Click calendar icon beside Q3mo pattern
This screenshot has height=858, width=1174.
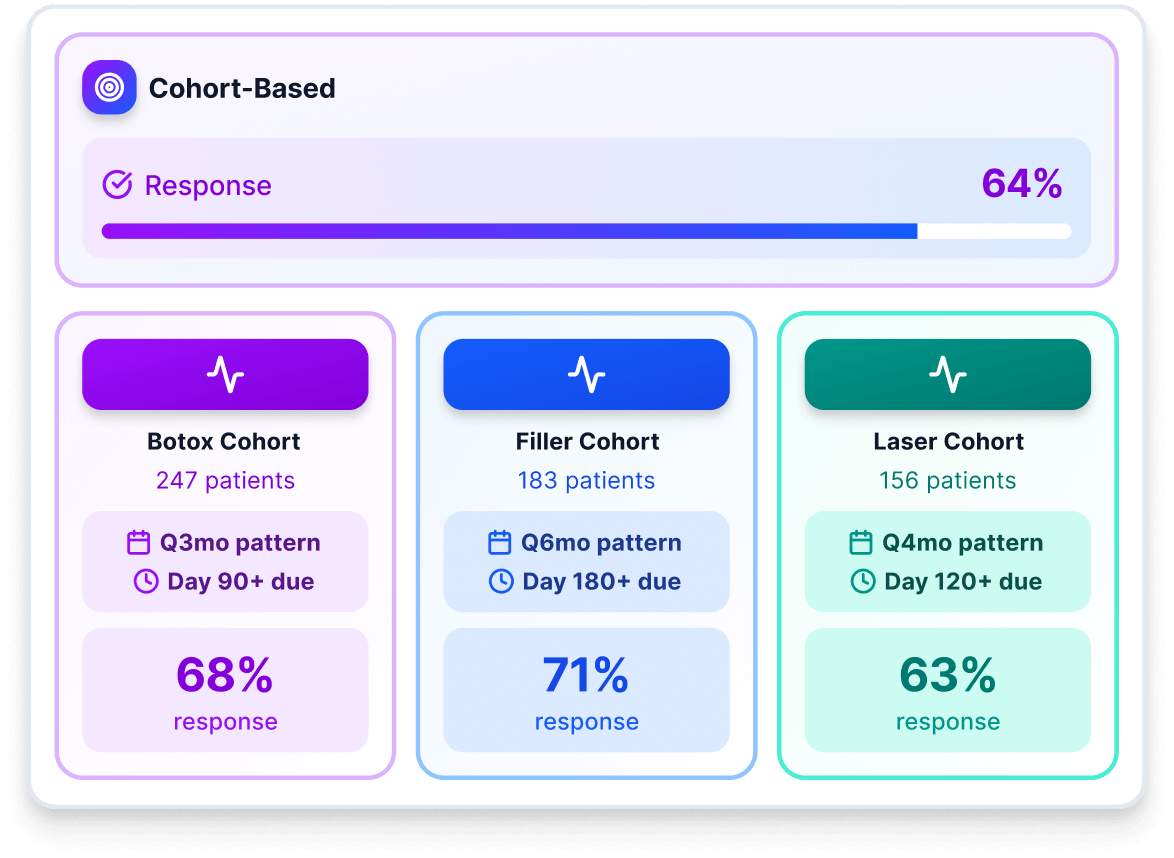[139, 543]
